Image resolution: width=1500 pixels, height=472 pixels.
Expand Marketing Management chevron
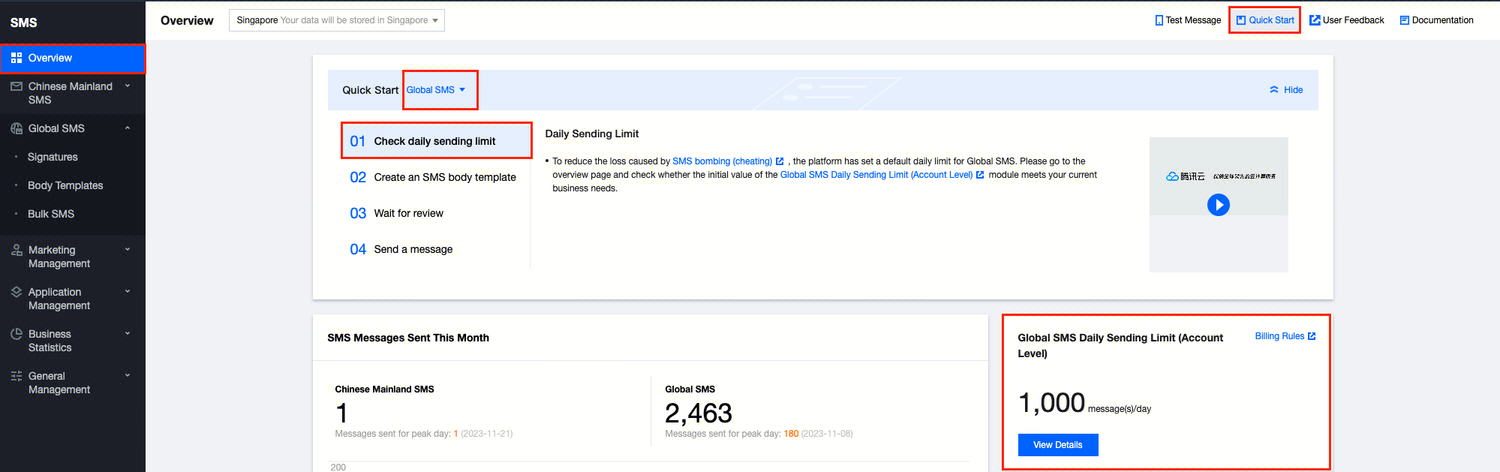coord(128,251)
